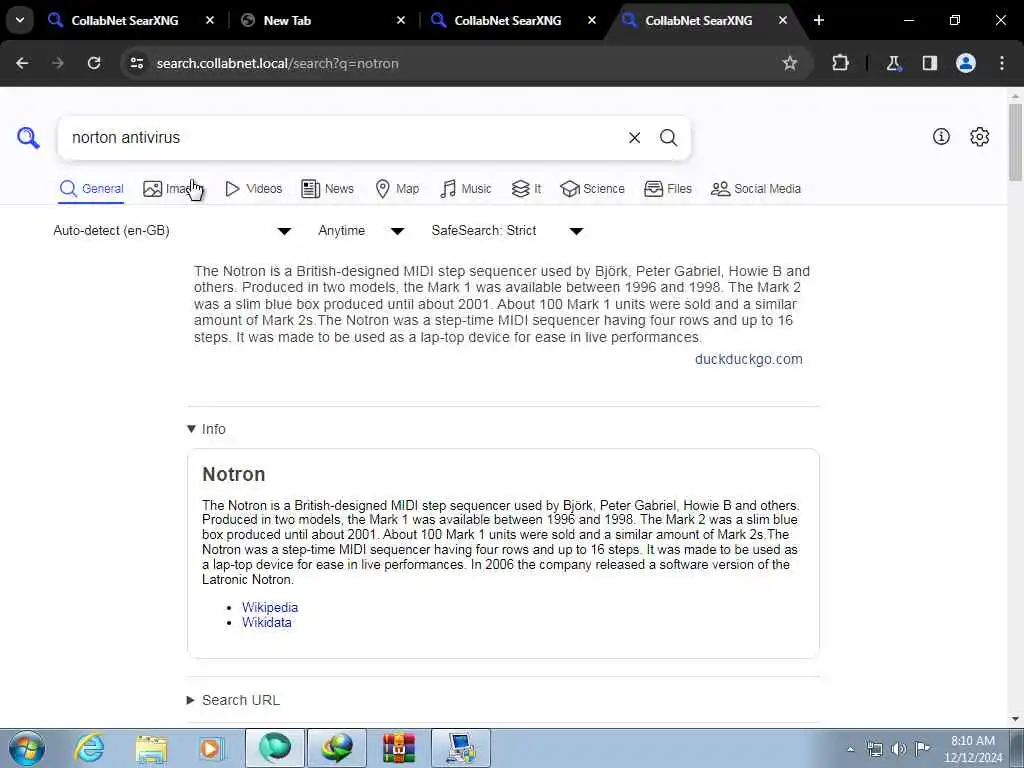Switch to the Science category
The height and width of the screenshot is (768, 1024).
pos(592,189)
